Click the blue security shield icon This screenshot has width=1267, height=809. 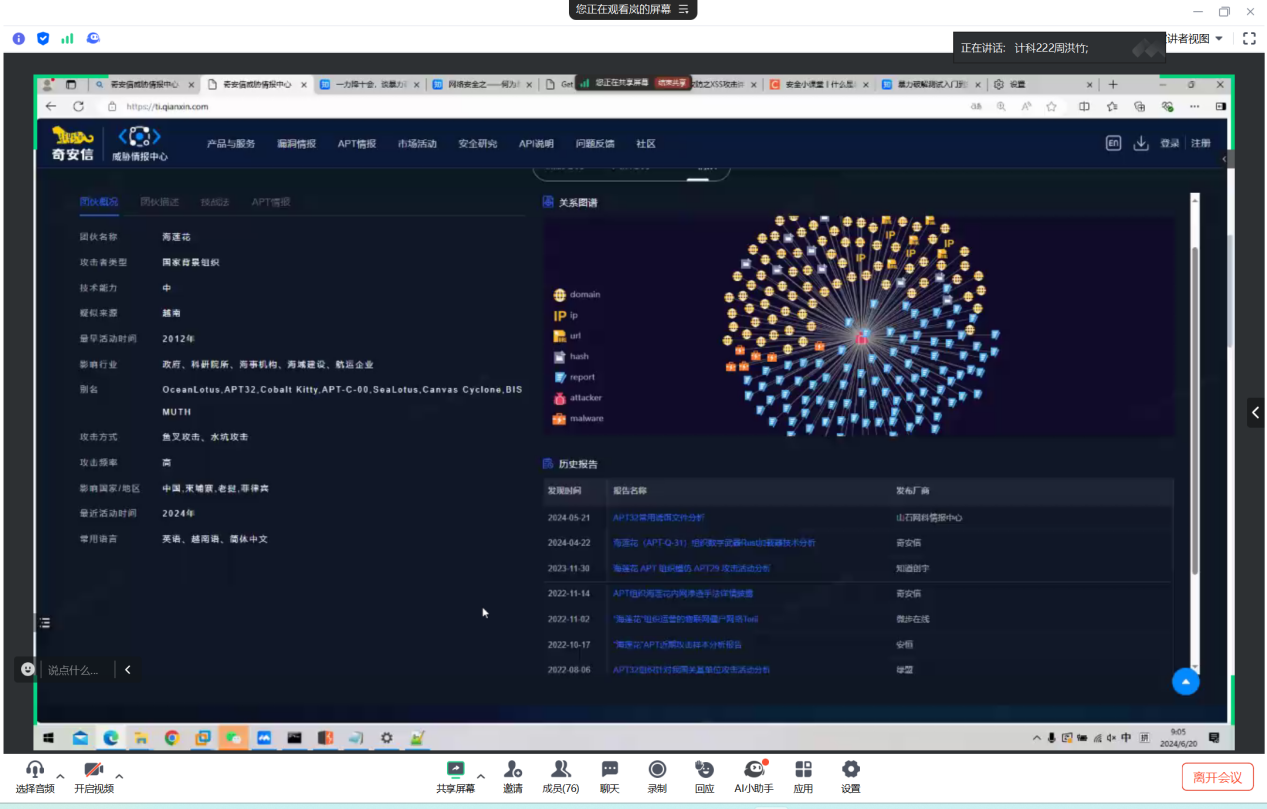click(43, 39)
